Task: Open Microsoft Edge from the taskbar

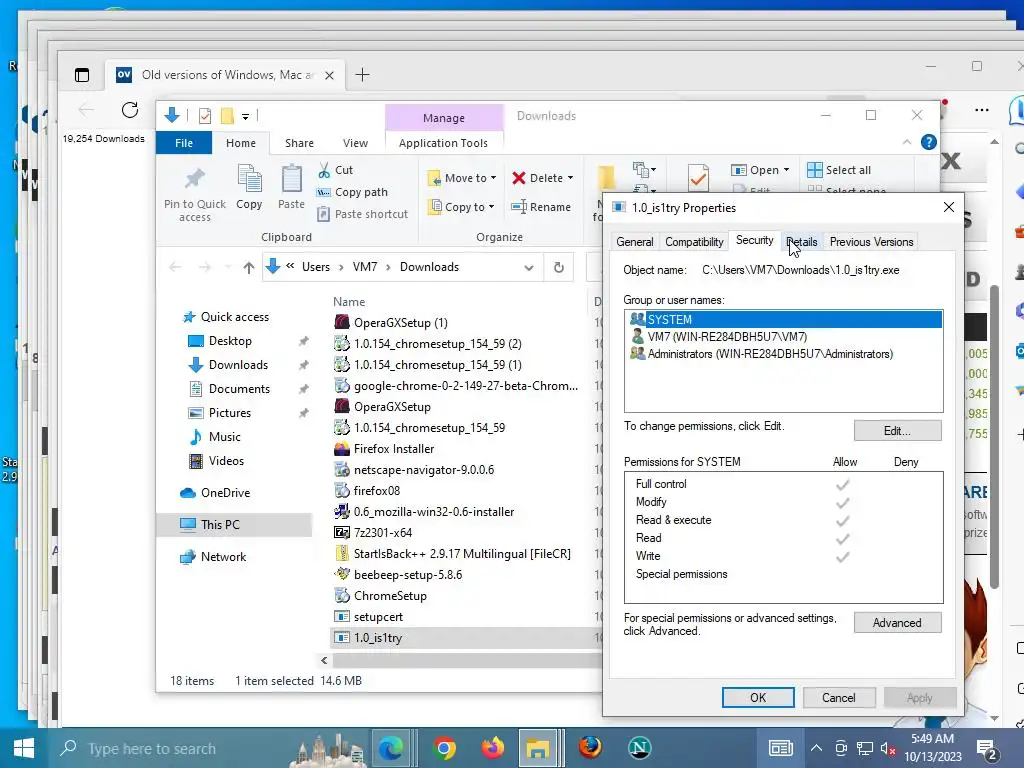Action: click(x=391, y=748)
